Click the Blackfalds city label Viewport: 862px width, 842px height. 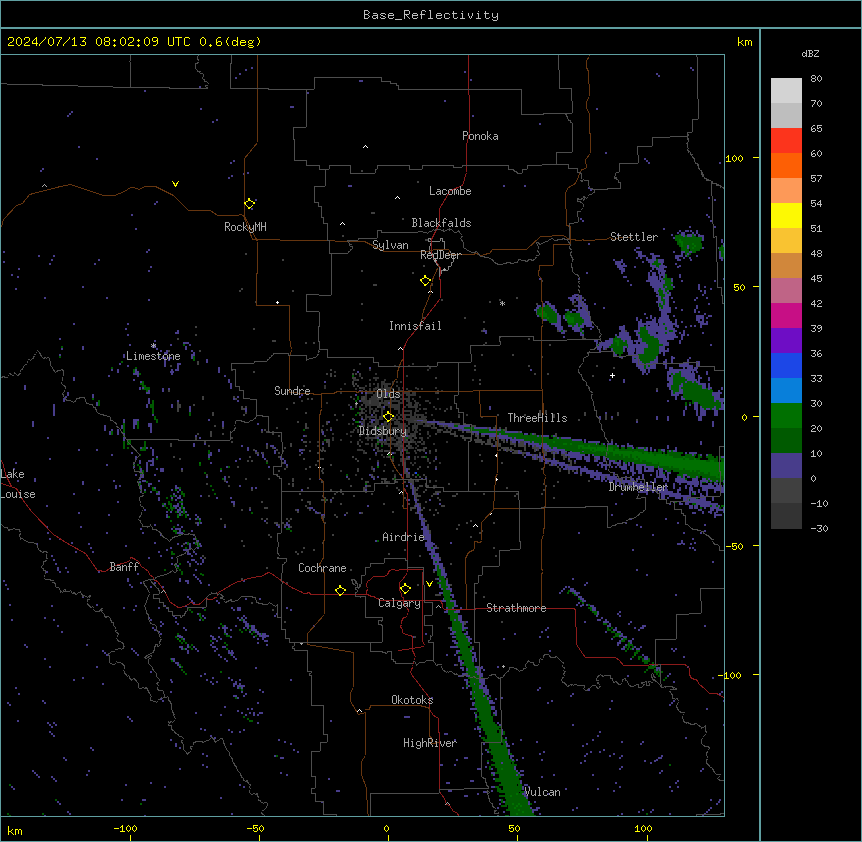click(441, 223)
